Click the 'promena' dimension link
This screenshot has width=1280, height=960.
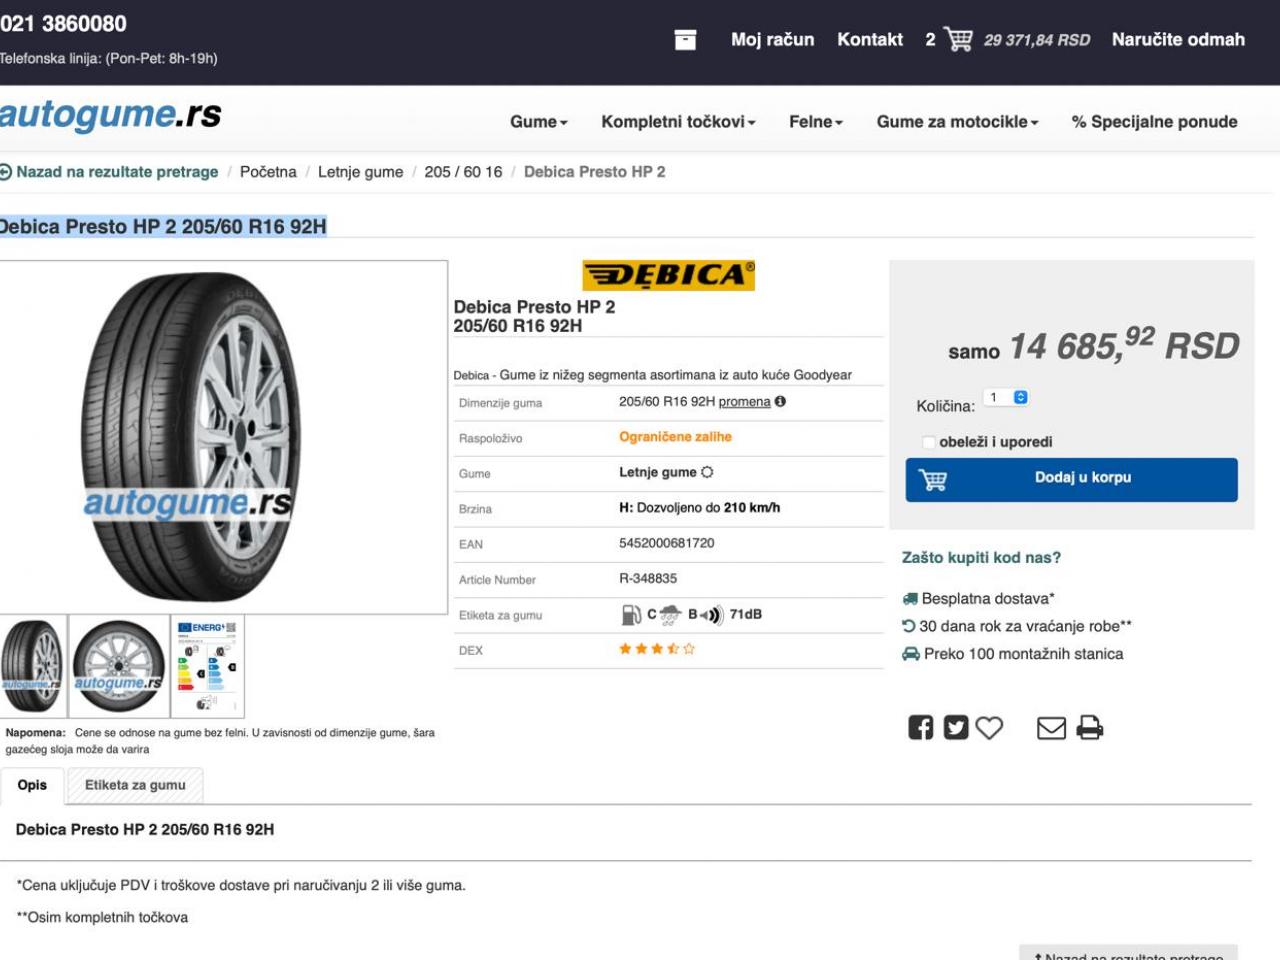[x=744, y=401]
